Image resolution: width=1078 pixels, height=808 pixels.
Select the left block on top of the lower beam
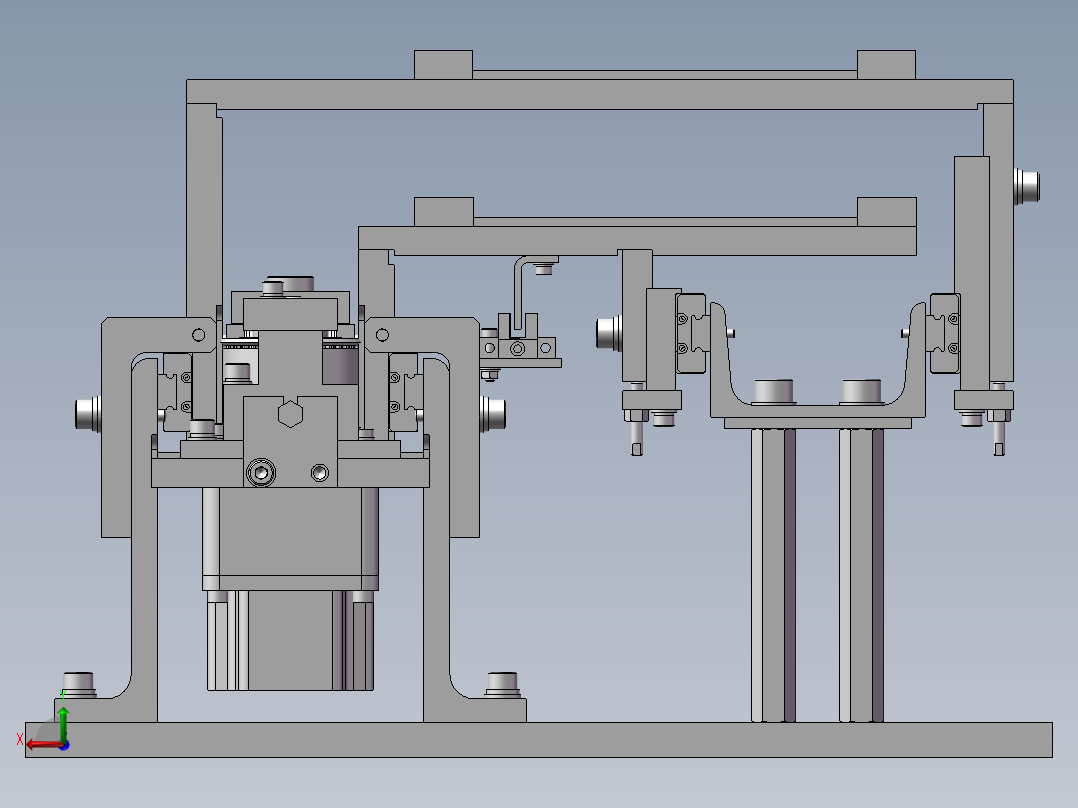click(444, 212)
